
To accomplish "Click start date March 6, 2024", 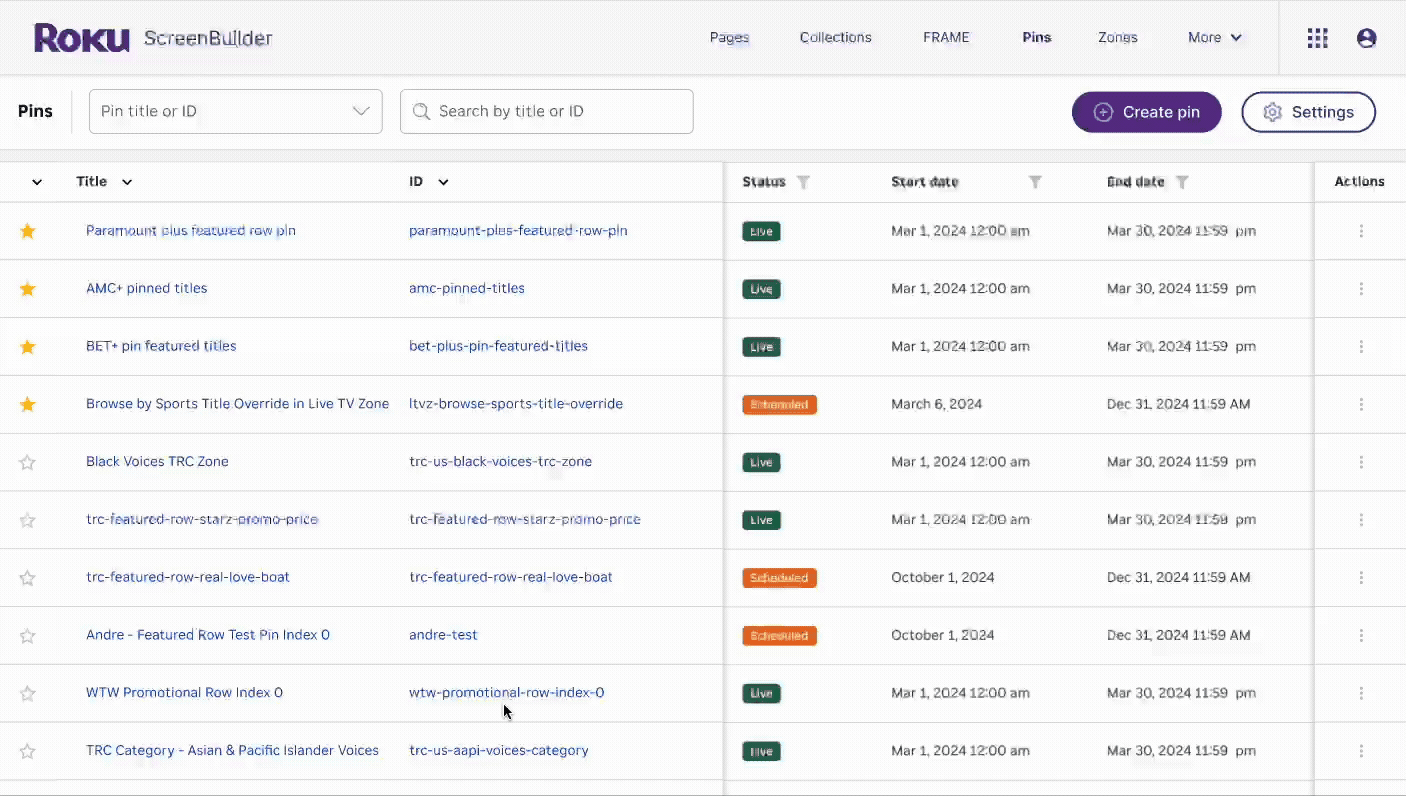I will 936,405.
